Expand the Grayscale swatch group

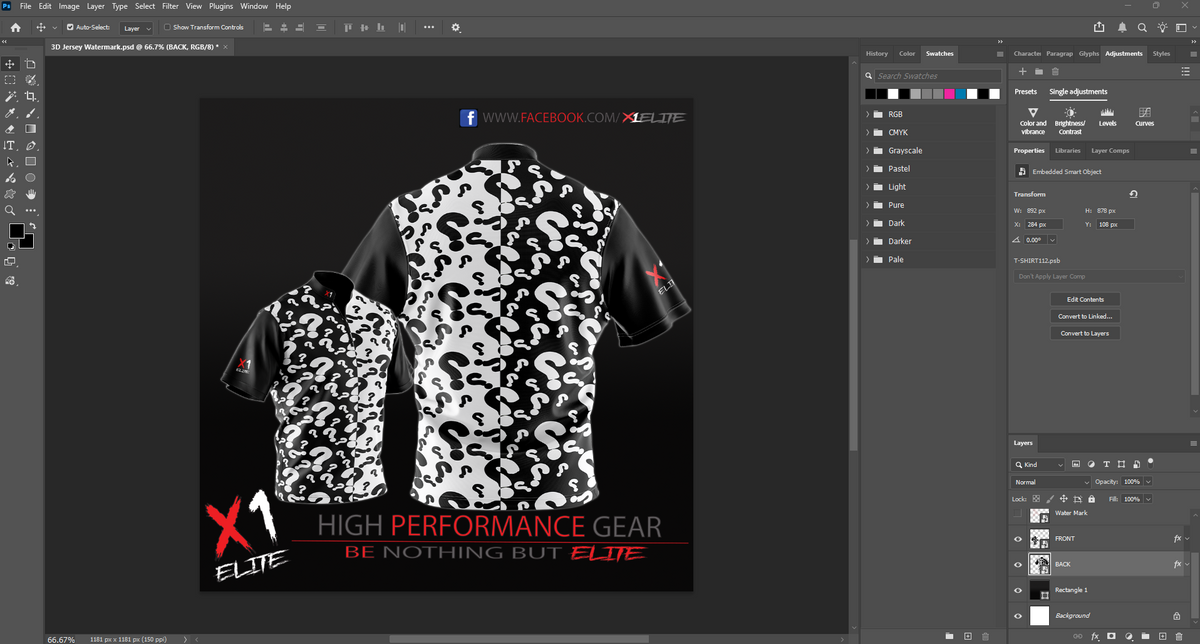868,150
